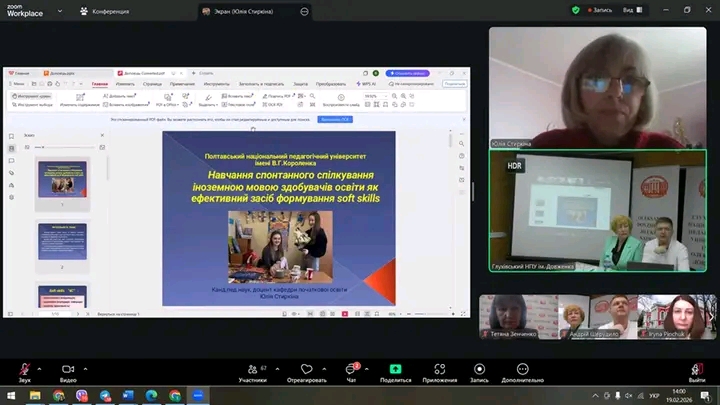Open the Дополнительно more options menu
The image size is (720, 405).
tap(522, 369)
